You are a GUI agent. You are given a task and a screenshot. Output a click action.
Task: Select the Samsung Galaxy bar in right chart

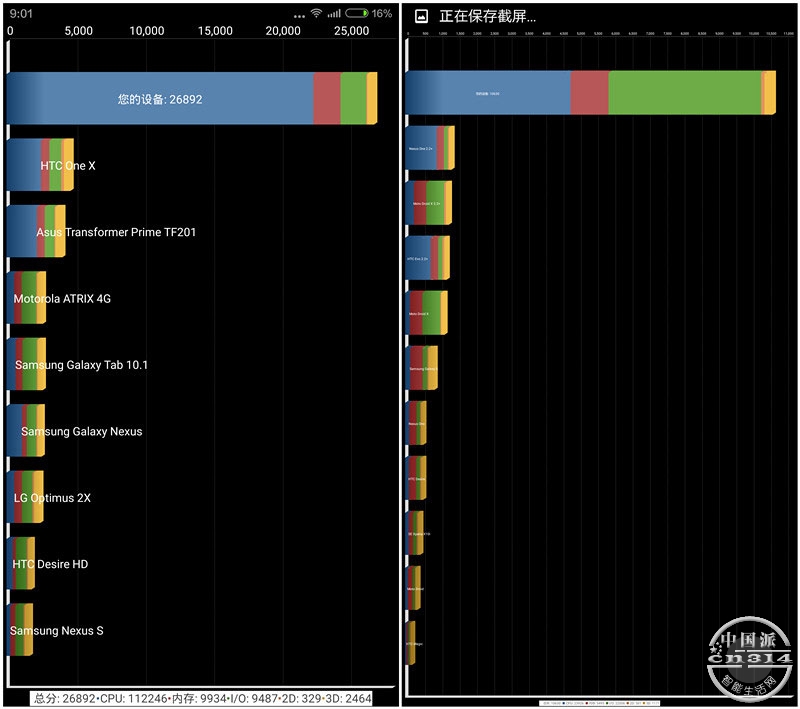point(422,368)
